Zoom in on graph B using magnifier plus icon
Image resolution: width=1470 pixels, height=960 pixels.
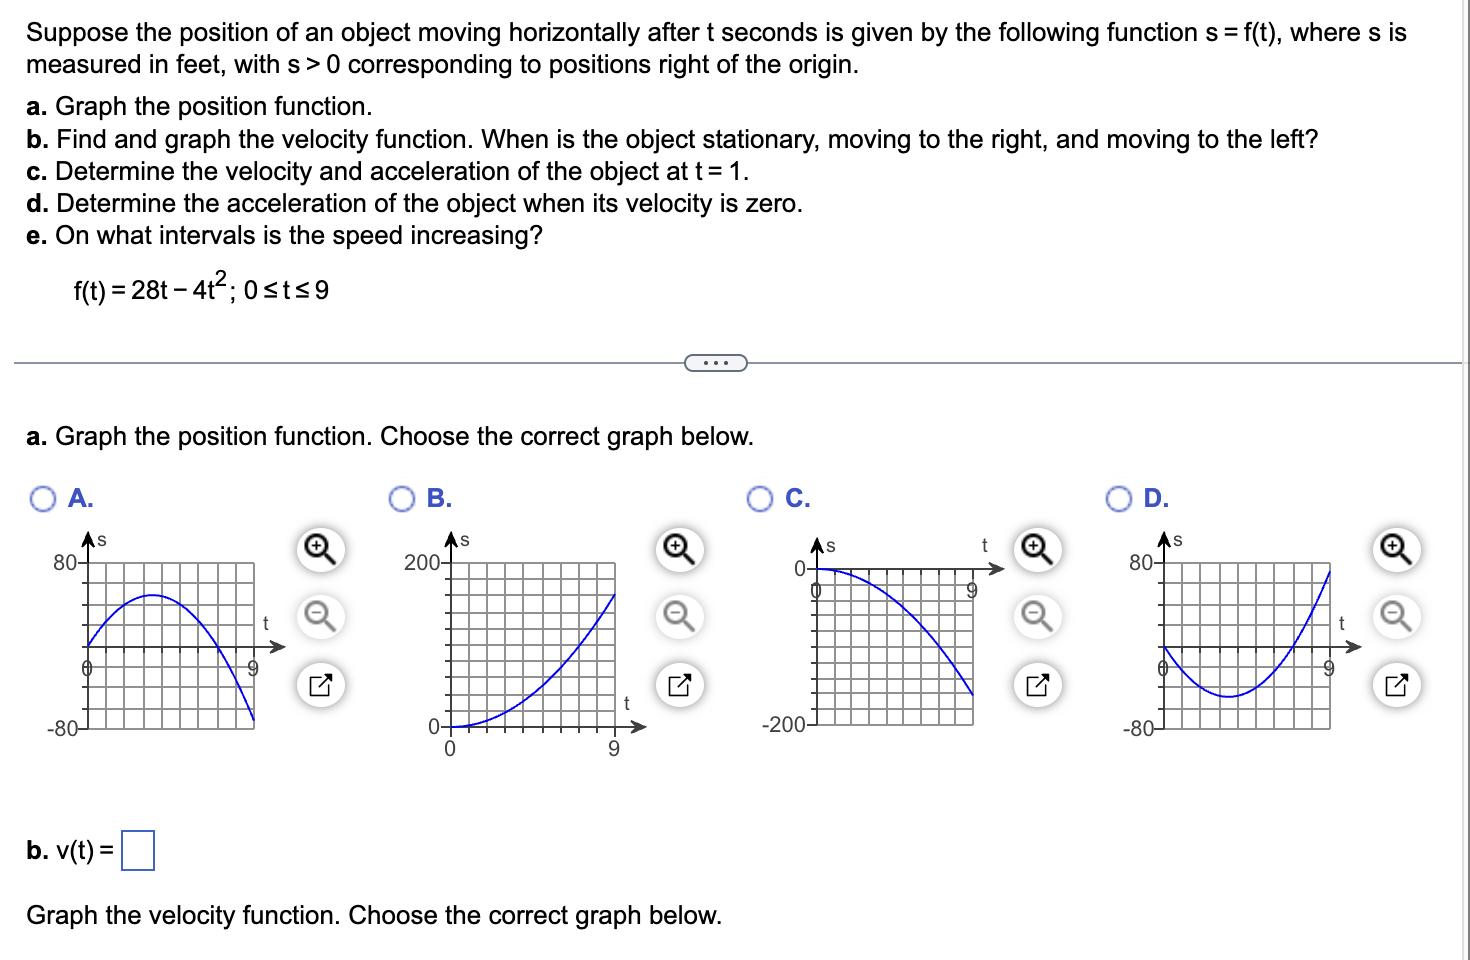[x=678, y=548]
